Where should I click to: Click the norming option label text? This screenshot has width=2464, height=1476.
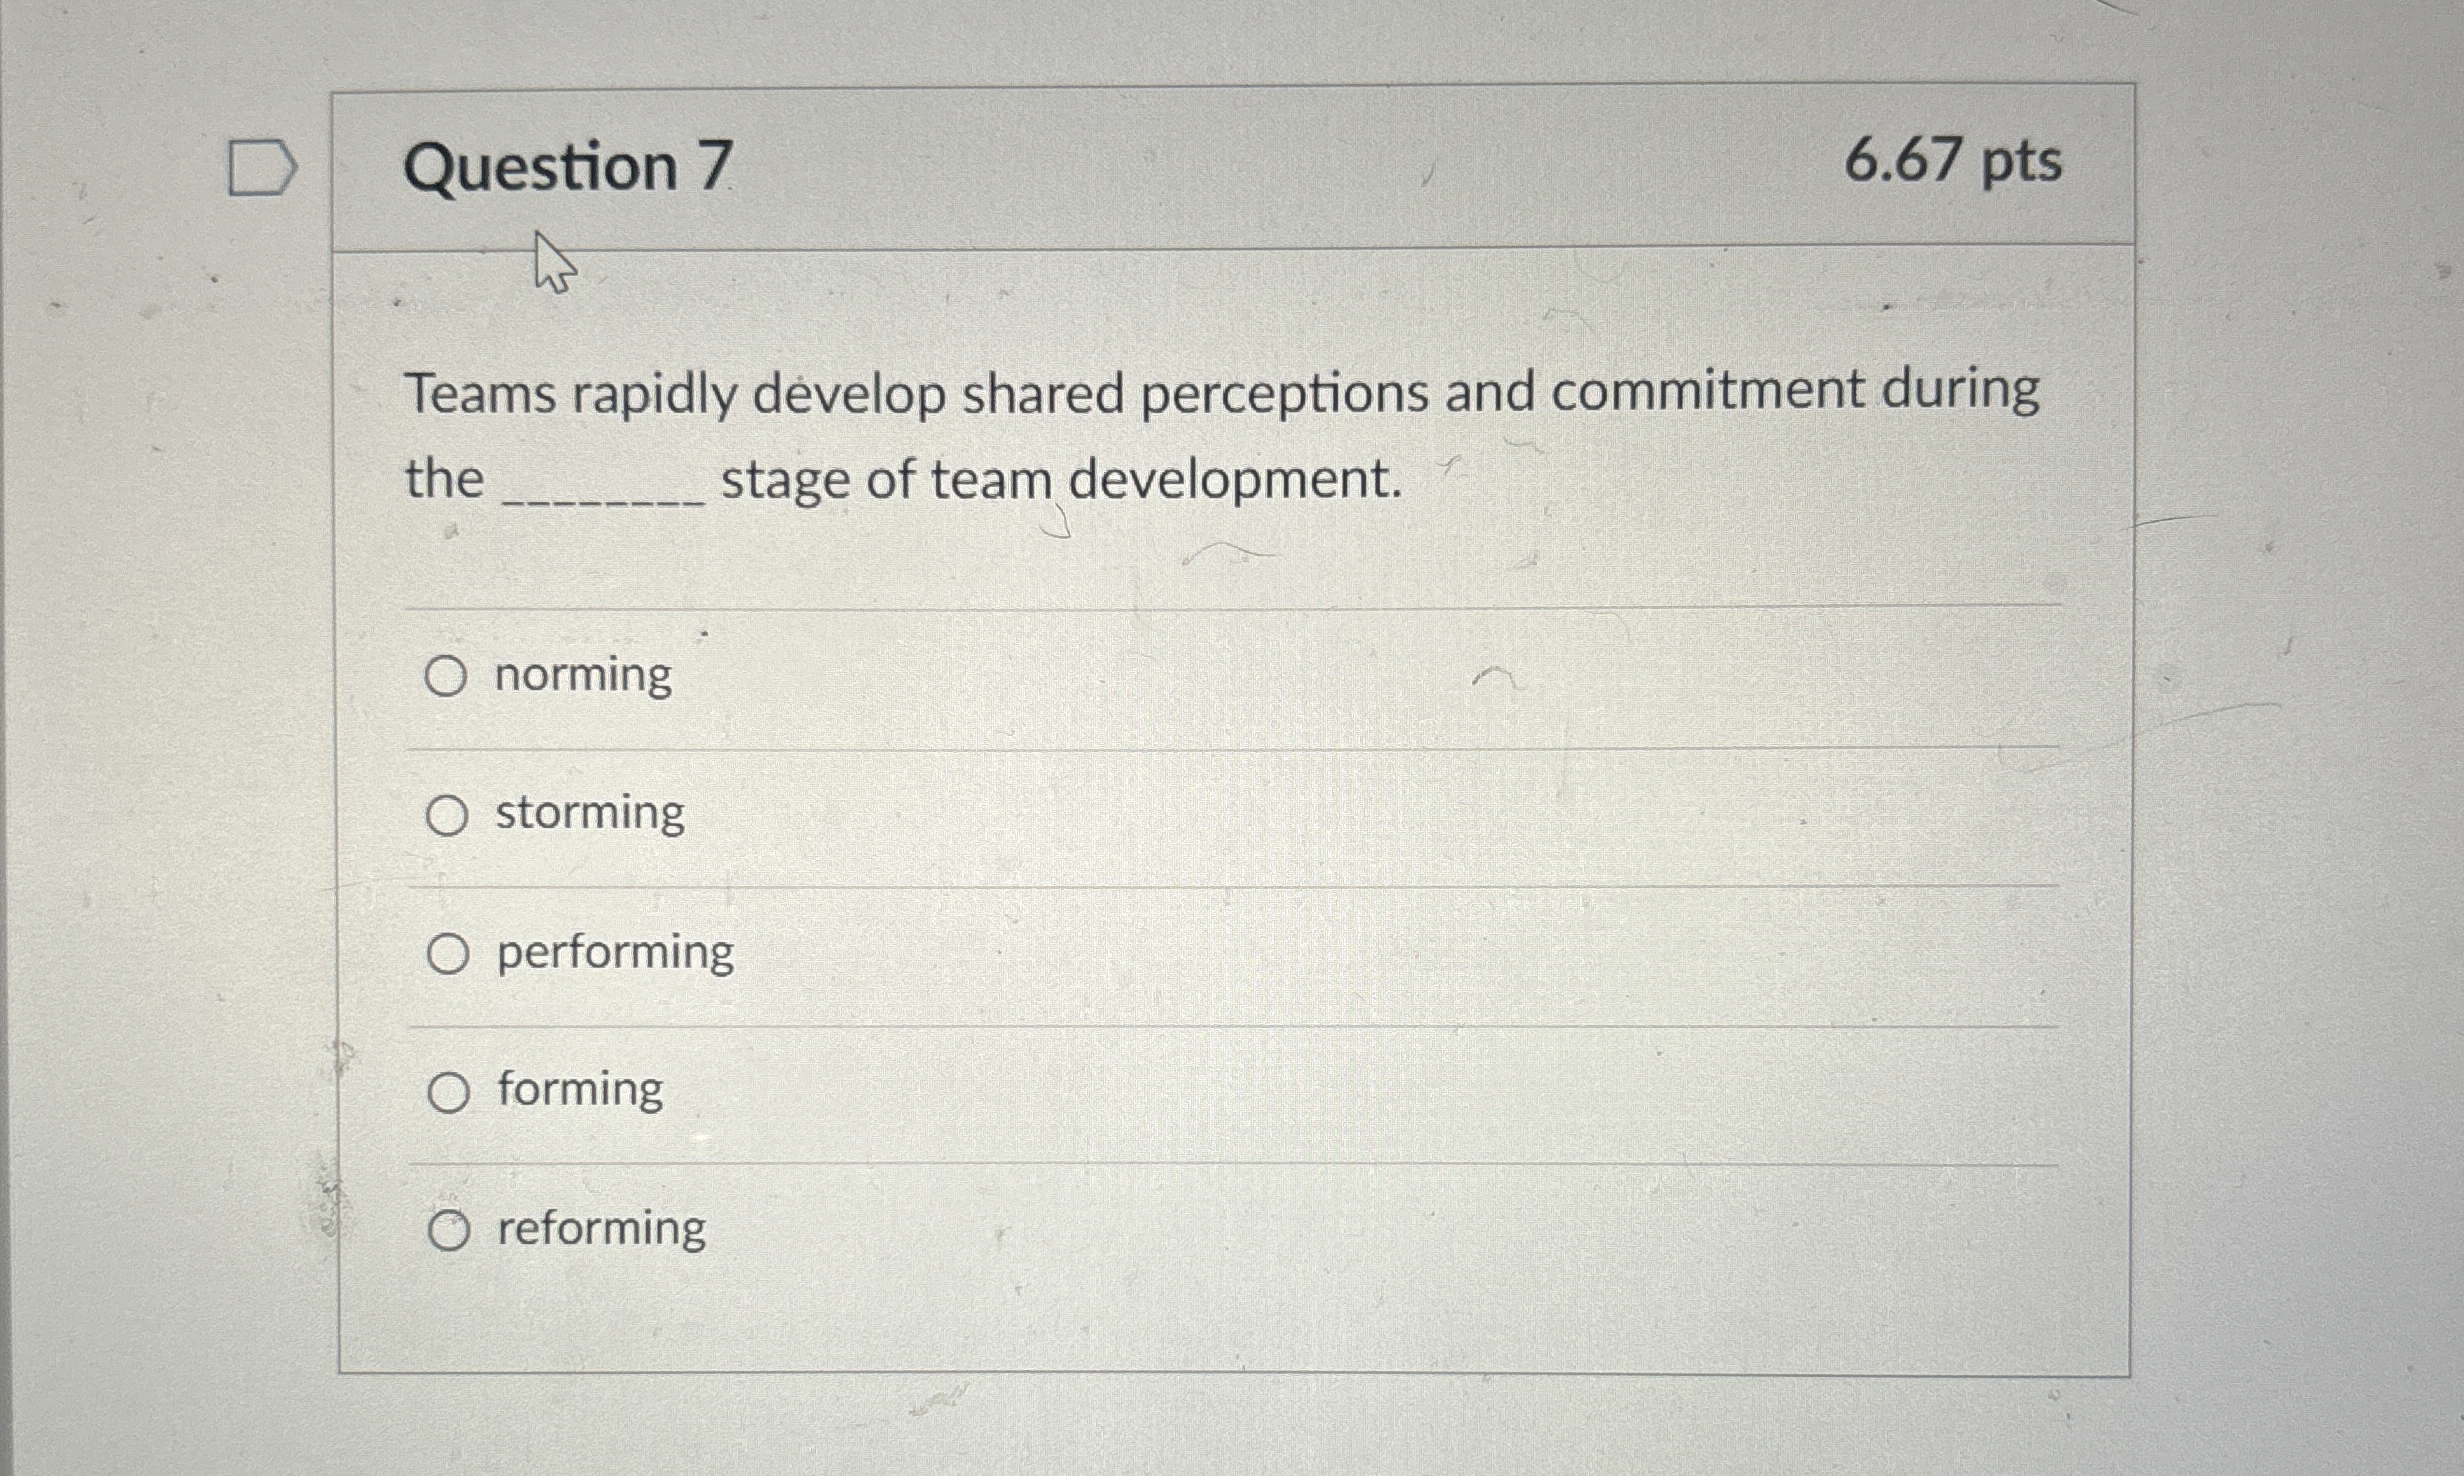point(582,676)
